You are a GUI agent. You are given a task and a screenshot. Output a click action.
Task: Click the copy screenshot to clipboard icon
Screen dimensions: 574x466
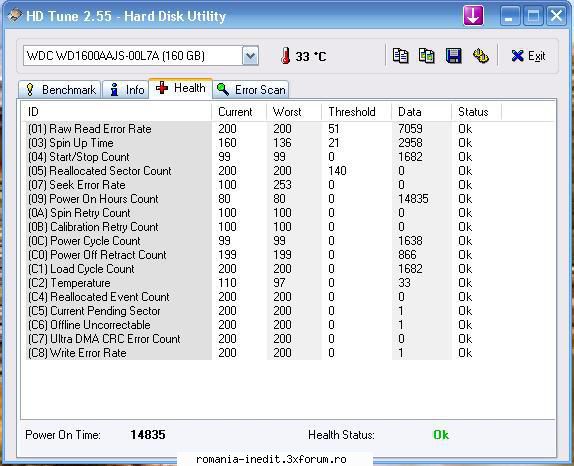pyautogui.click(x=426, y=56)
